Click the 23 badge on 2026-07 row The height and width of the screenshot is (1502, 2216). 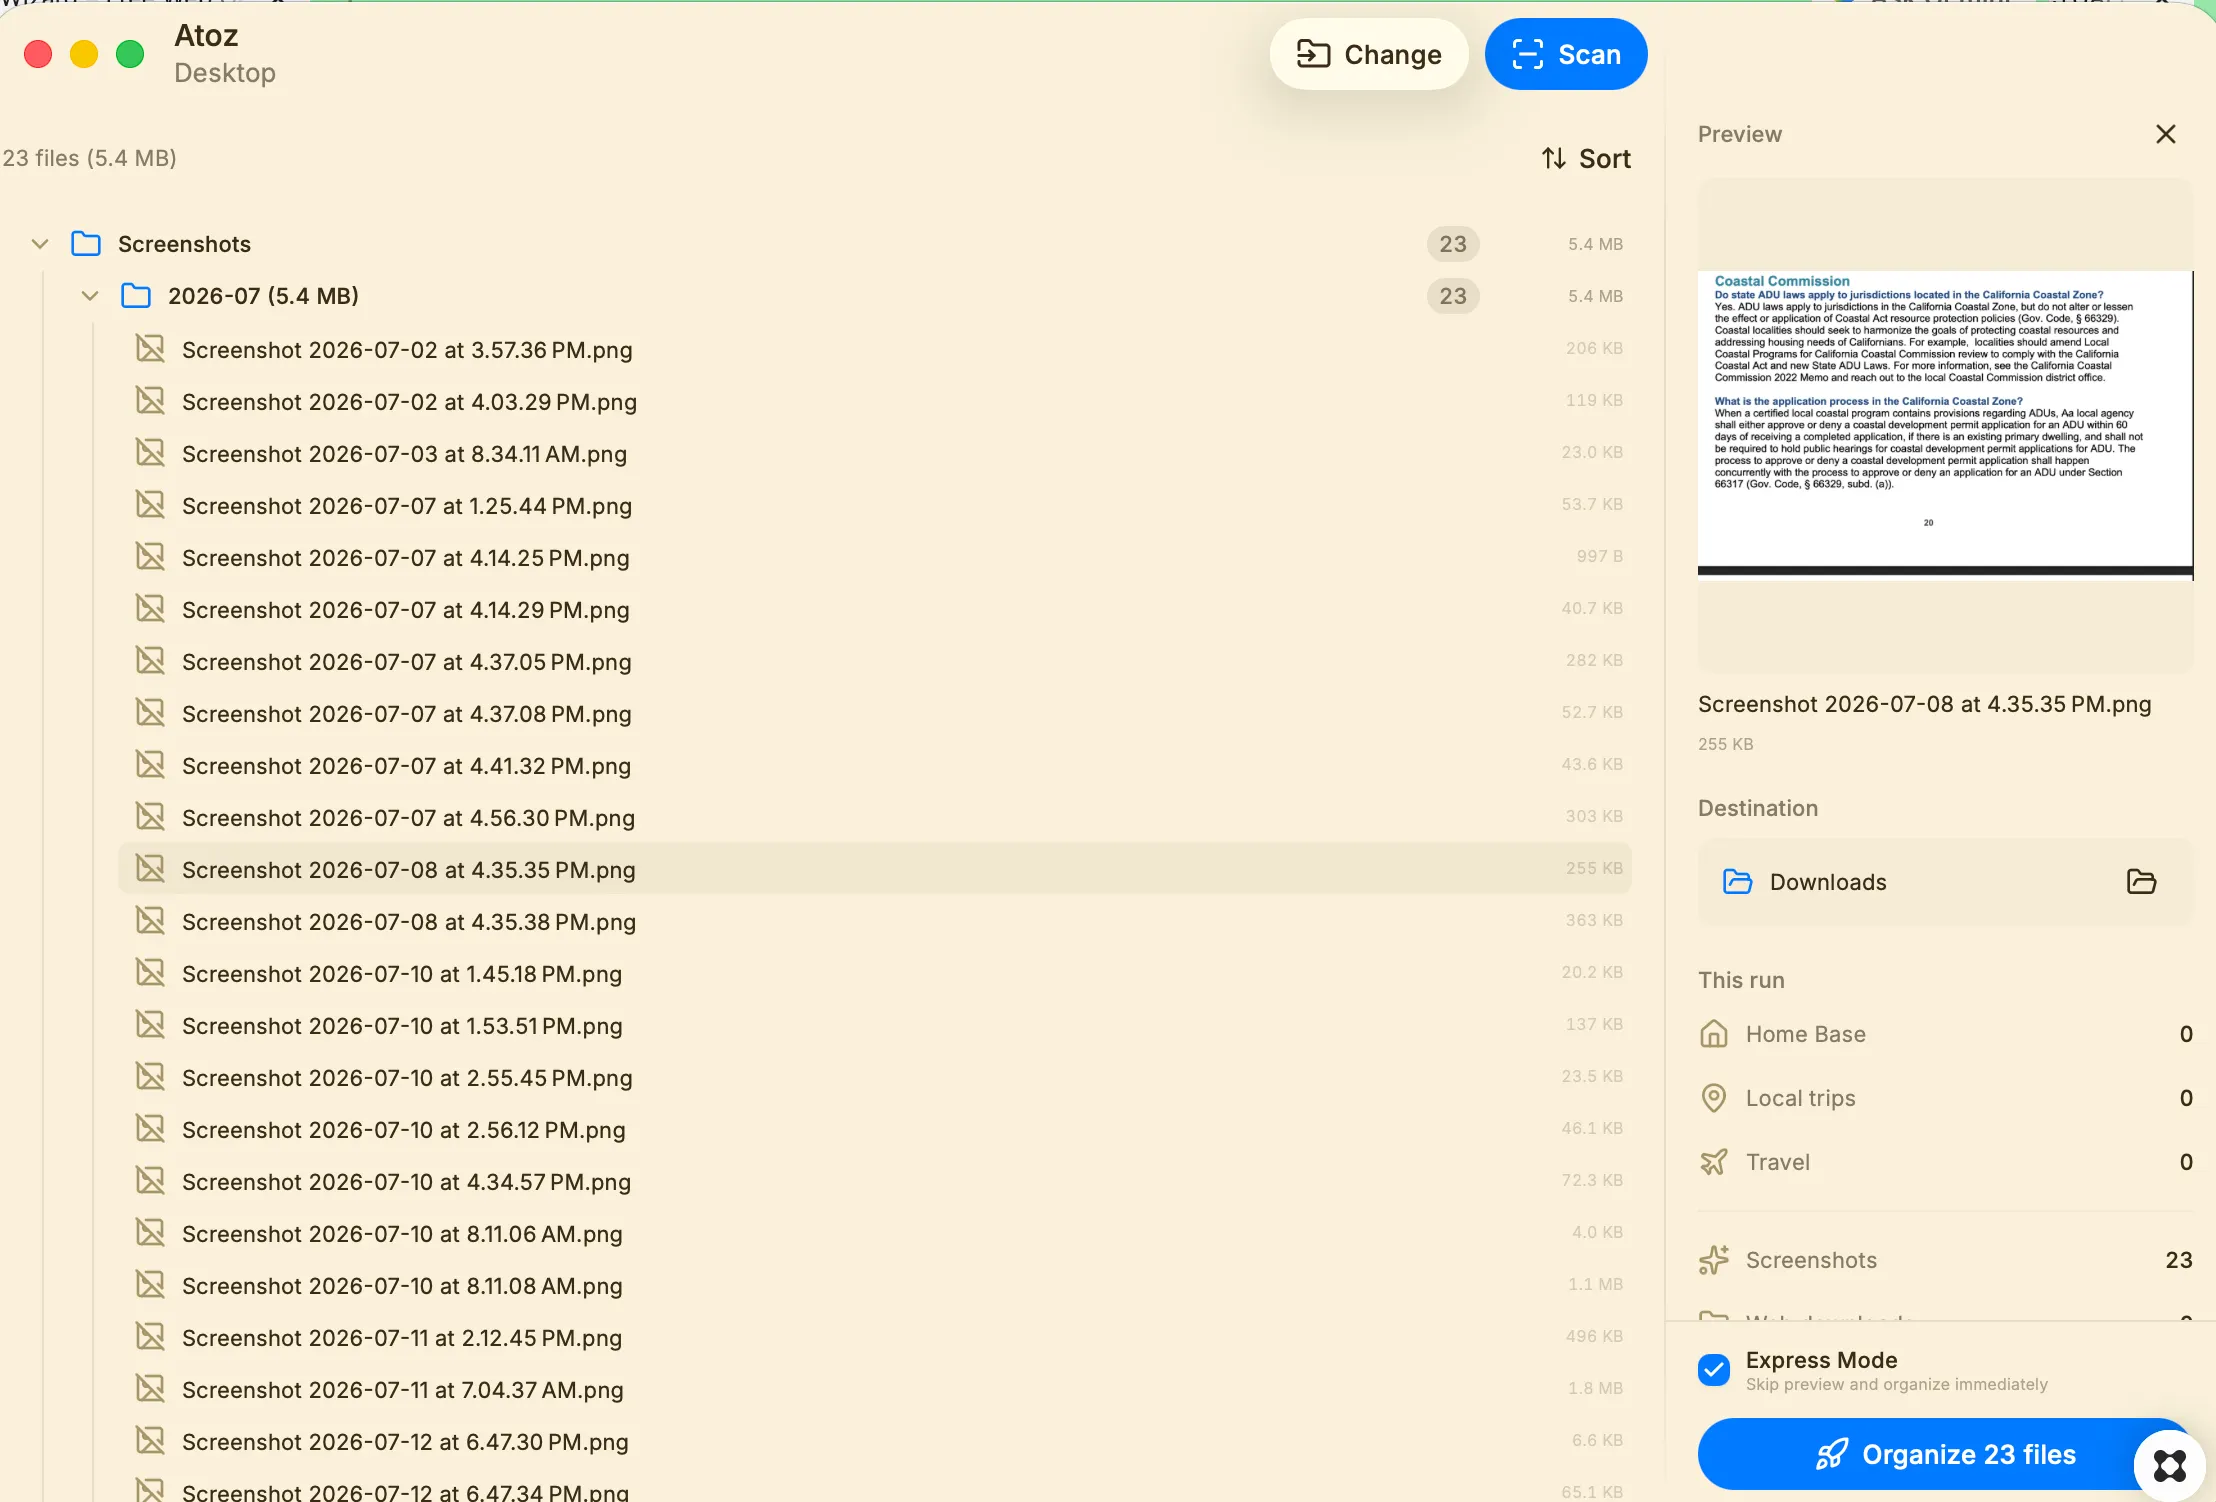[x=1453, y=296]
